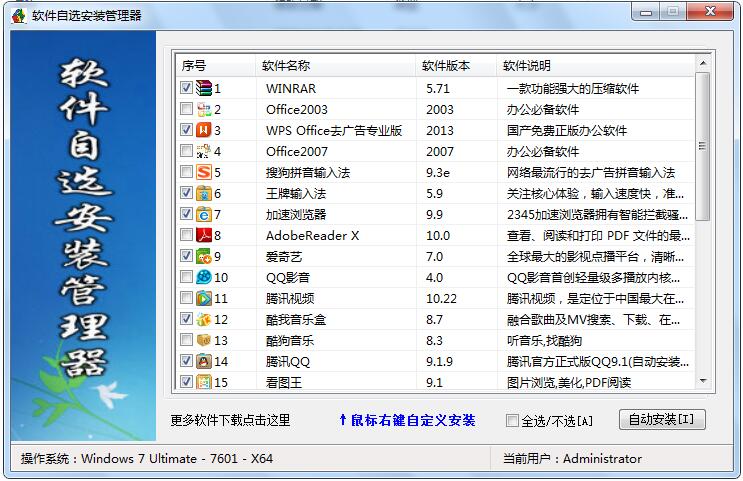Open the 更多软件下载点击这里 link
The width and height of the screenshot is (743, 481).
click(x=230, y=420)
